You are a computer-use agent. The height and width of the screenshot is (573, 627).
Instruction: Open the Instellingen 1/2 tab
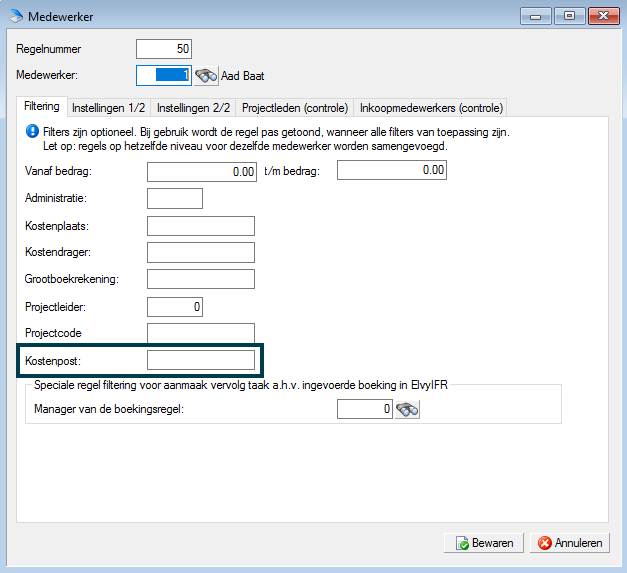(x=108, y=108)
